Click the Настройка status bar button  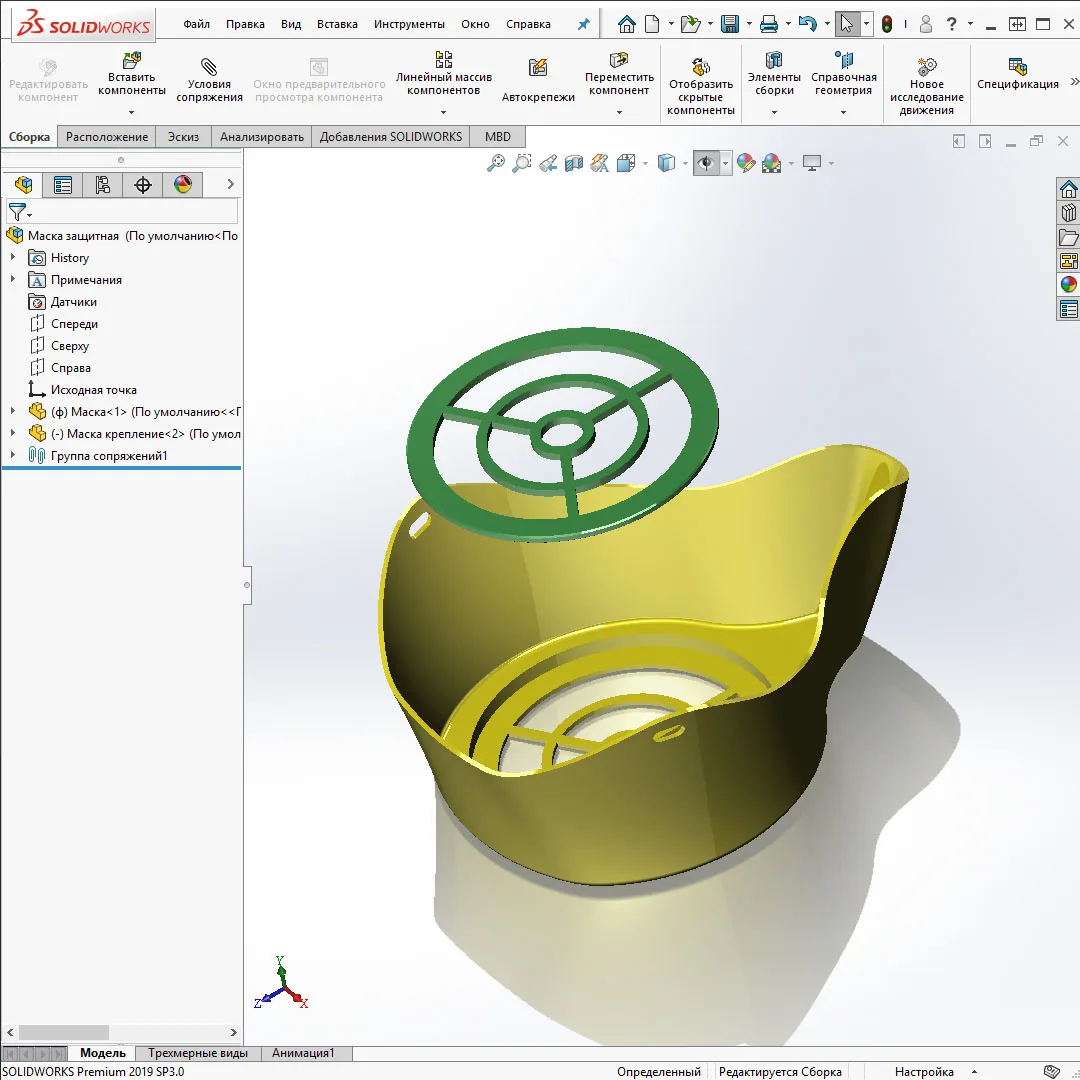[924, 1072]
